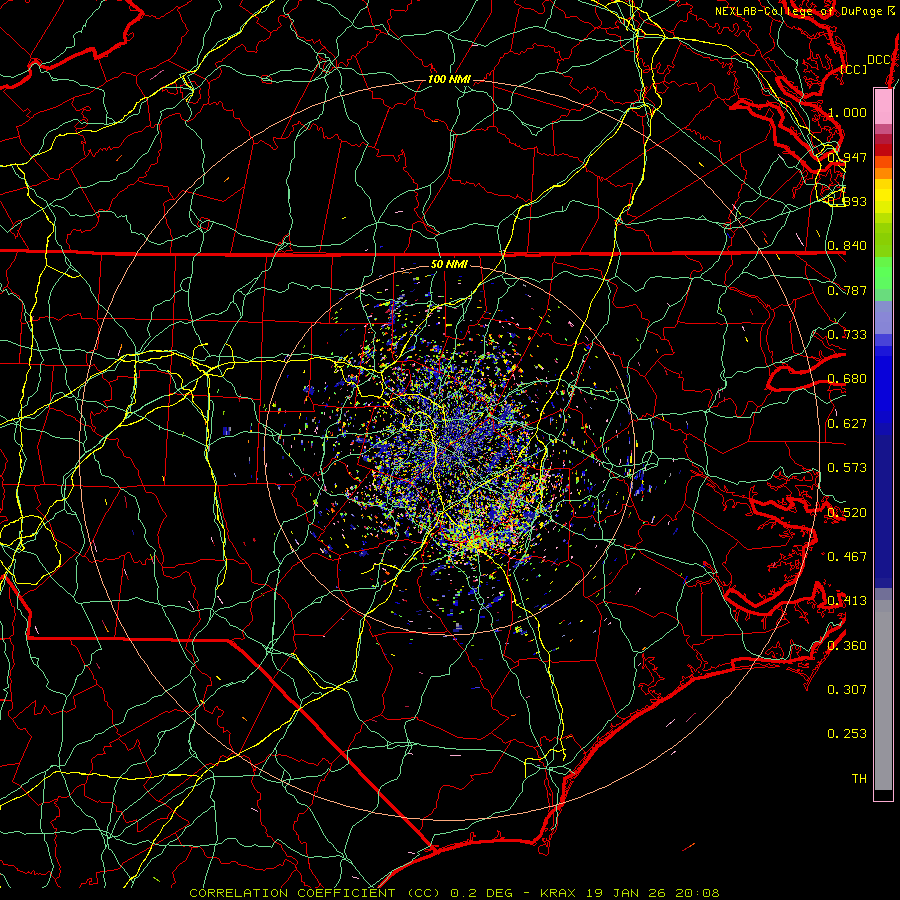Pick the gray segment of the color scale
This screenshot has height=900, width=900.
pos(883,695)
